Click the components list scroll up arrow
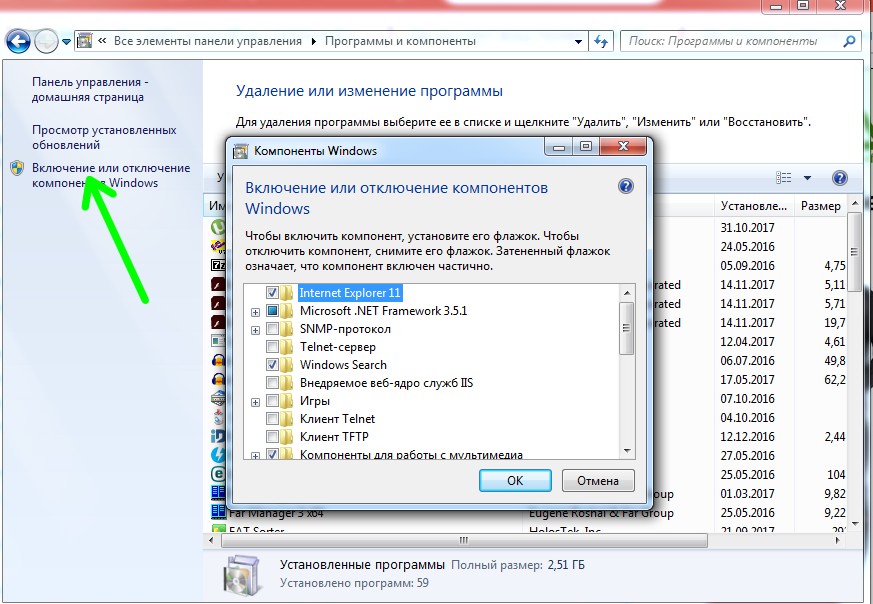The height and width of the screenshot is (604, 873). [626, 293]
